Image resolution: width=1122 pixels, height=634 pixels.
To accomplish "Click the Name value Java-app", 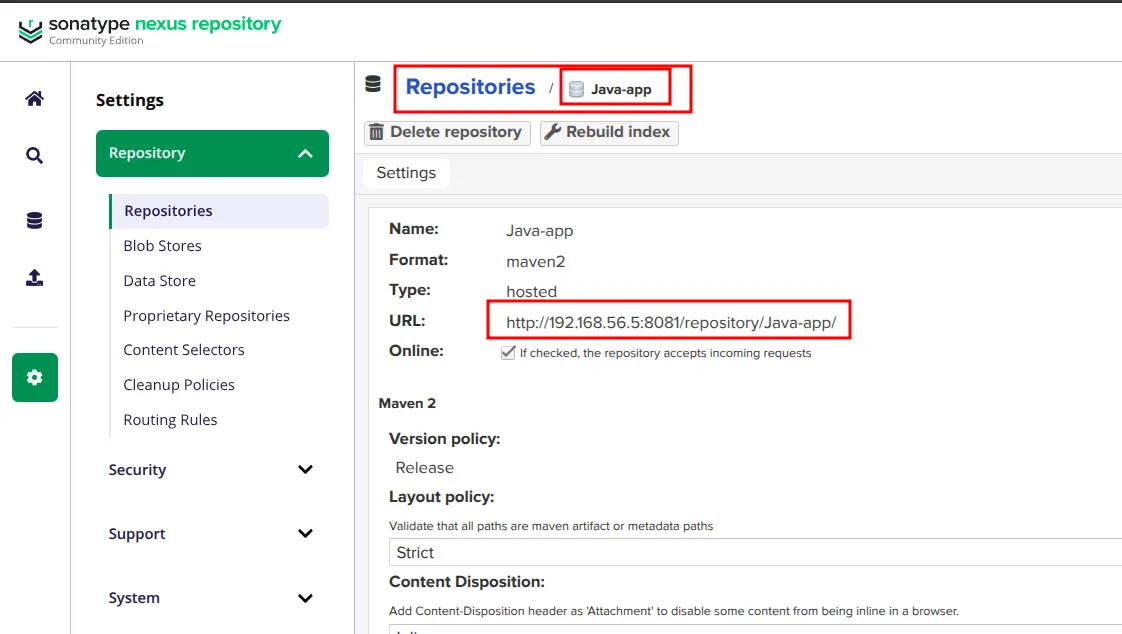I will tap(540, 231).
